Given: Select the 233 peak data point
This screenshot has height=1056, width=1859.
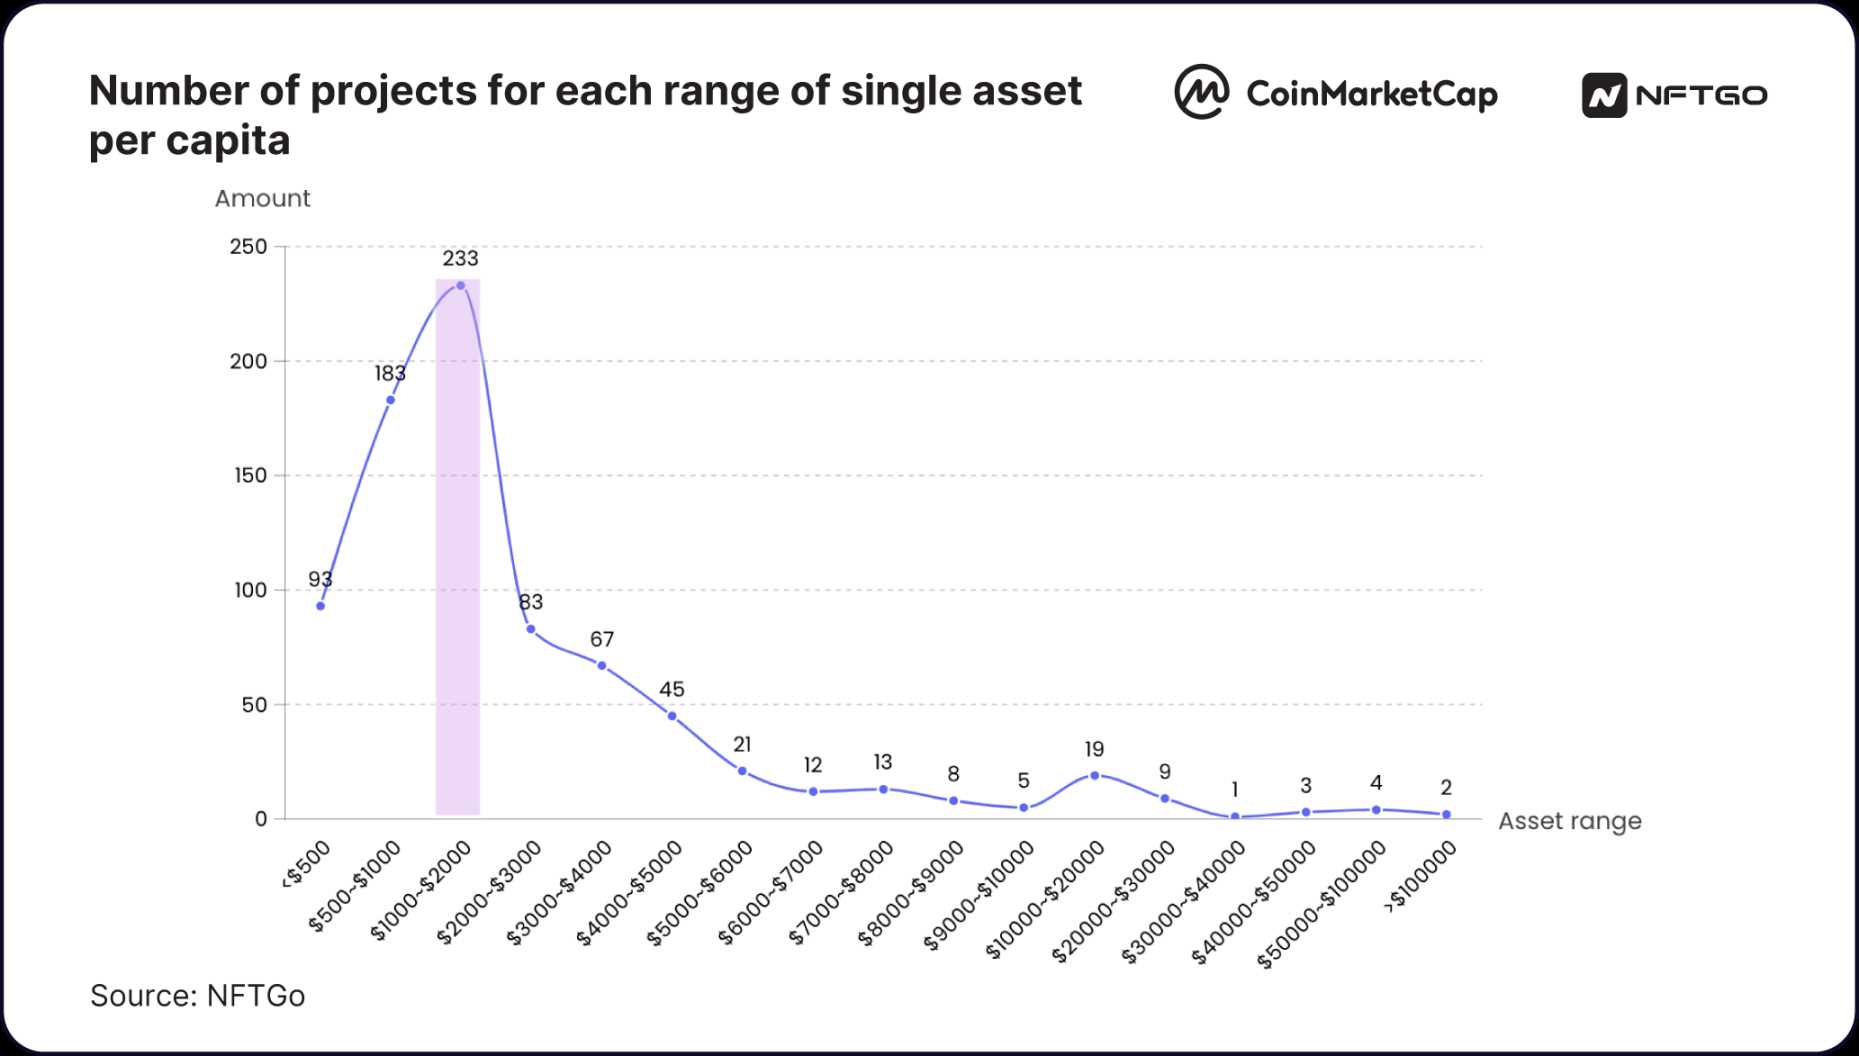Looking at the screenshot, I should click(460, 286).
